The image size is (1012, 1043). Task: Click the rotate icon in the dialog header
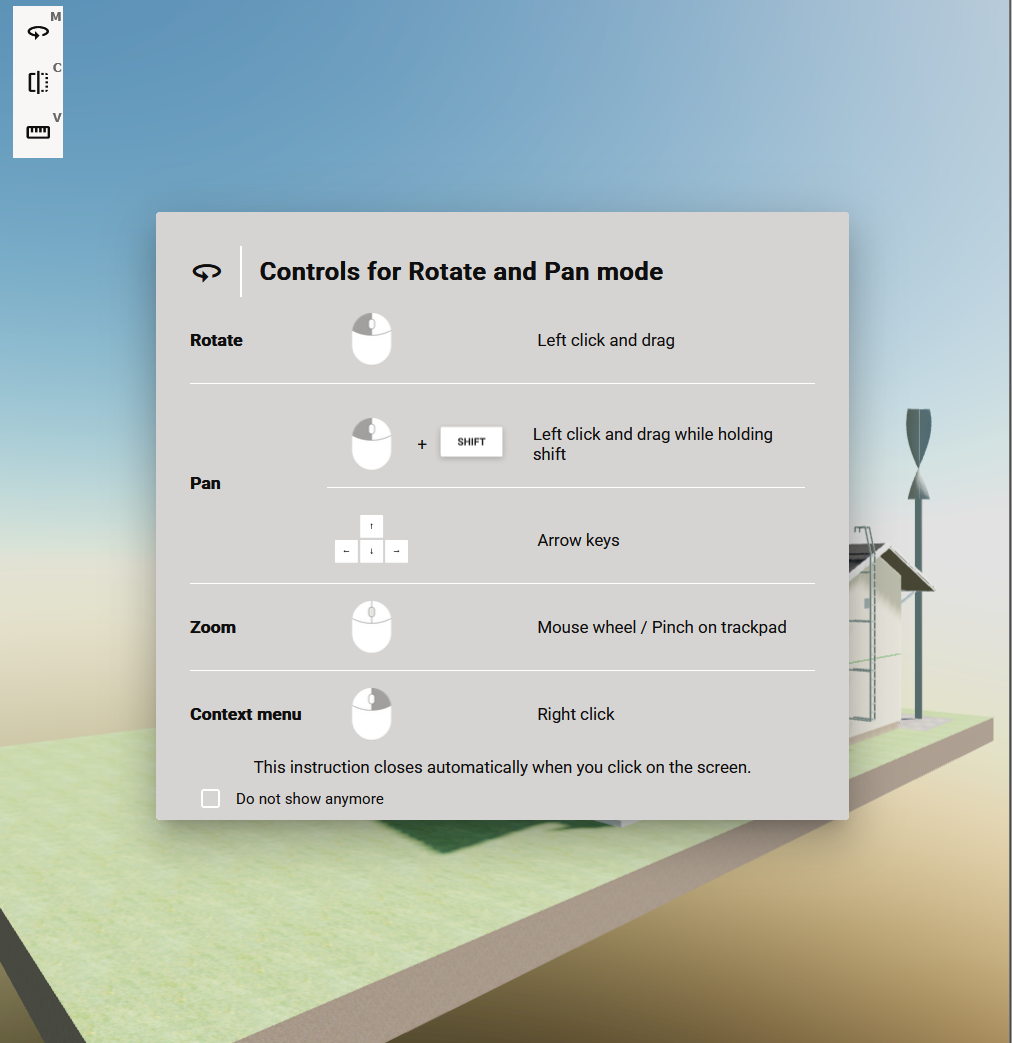click(207, 272)
